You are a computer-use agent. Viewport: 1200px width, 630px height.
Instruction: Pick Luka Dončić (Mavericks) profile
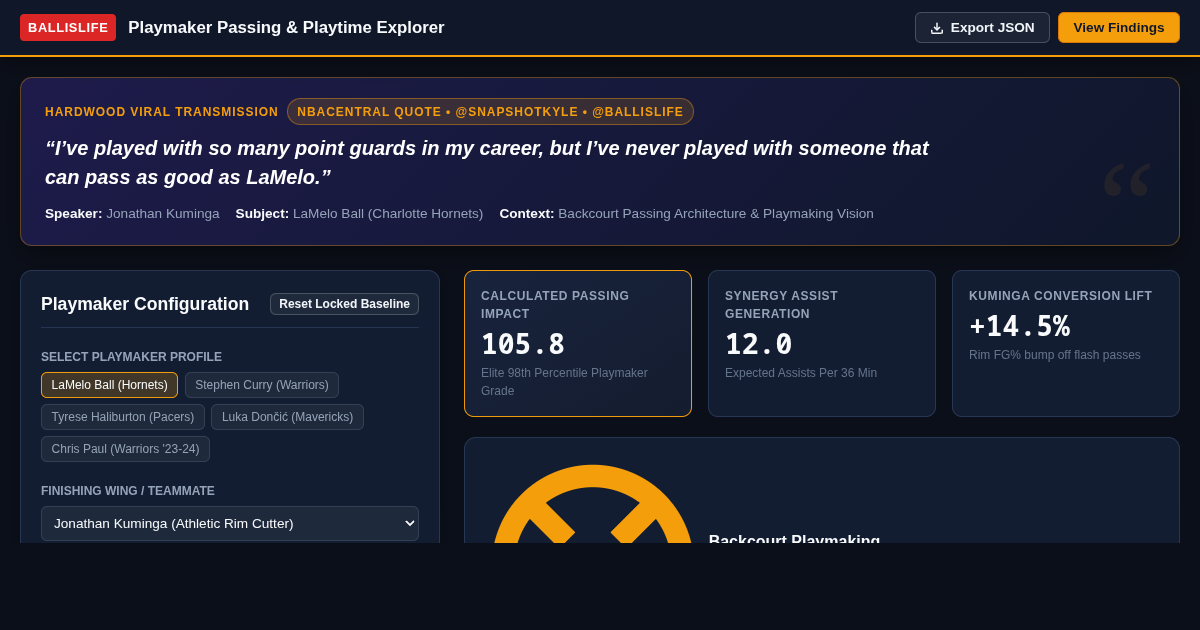point(288,417)
